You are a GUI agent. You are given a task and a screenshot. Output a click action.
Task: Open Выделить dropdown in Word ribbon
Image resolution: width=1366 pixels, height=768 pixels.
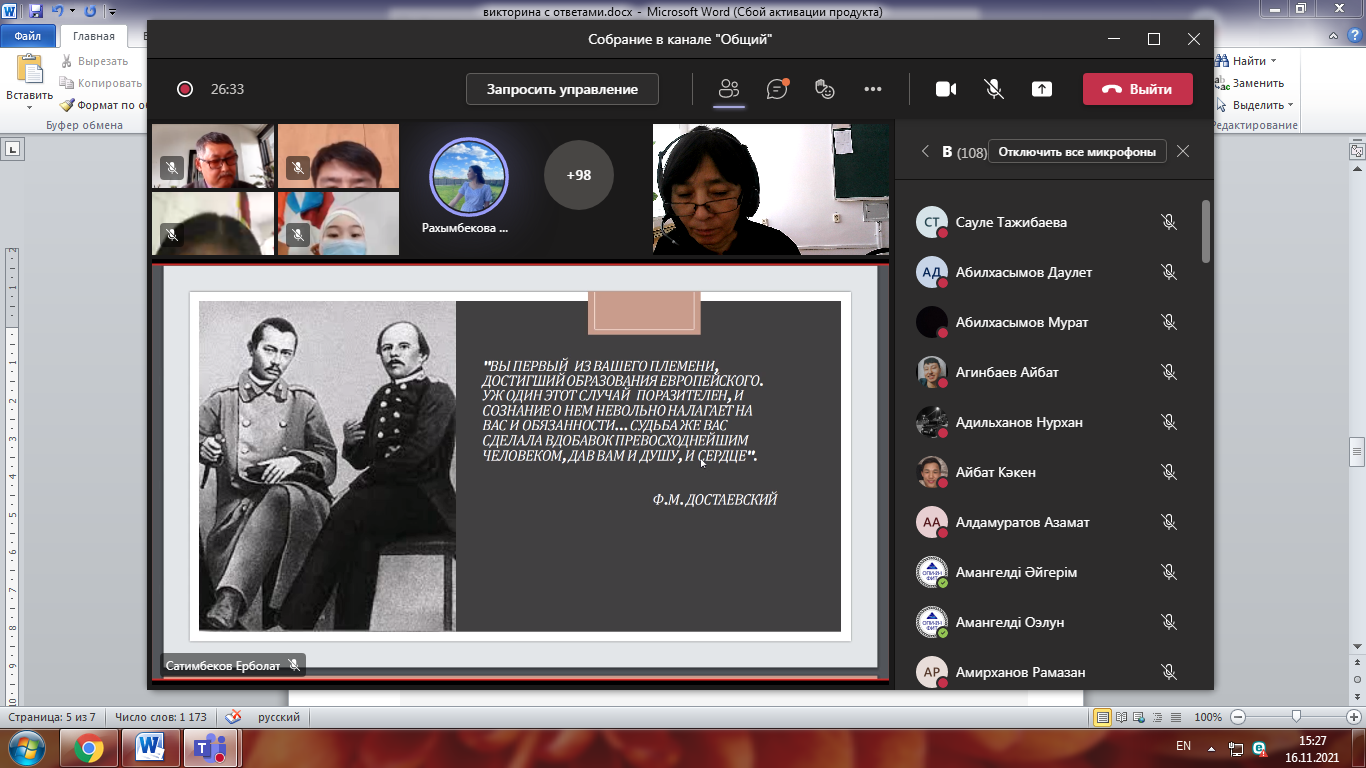pos(1255,105)
